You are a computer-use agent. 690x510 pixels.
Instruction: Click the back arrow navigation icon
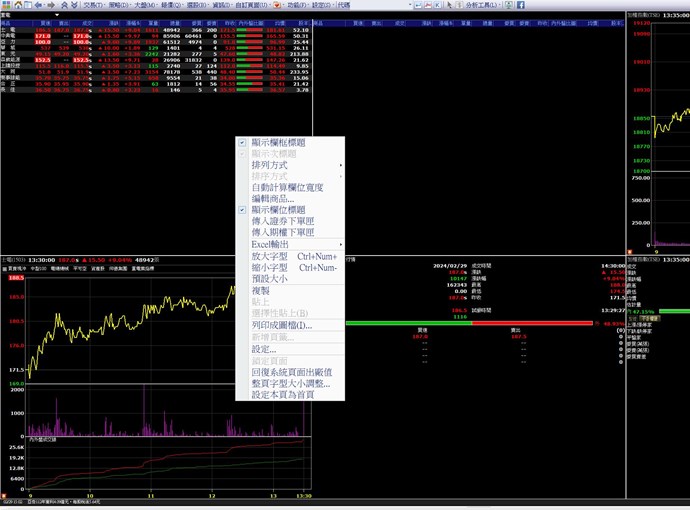tap(38, 5)
